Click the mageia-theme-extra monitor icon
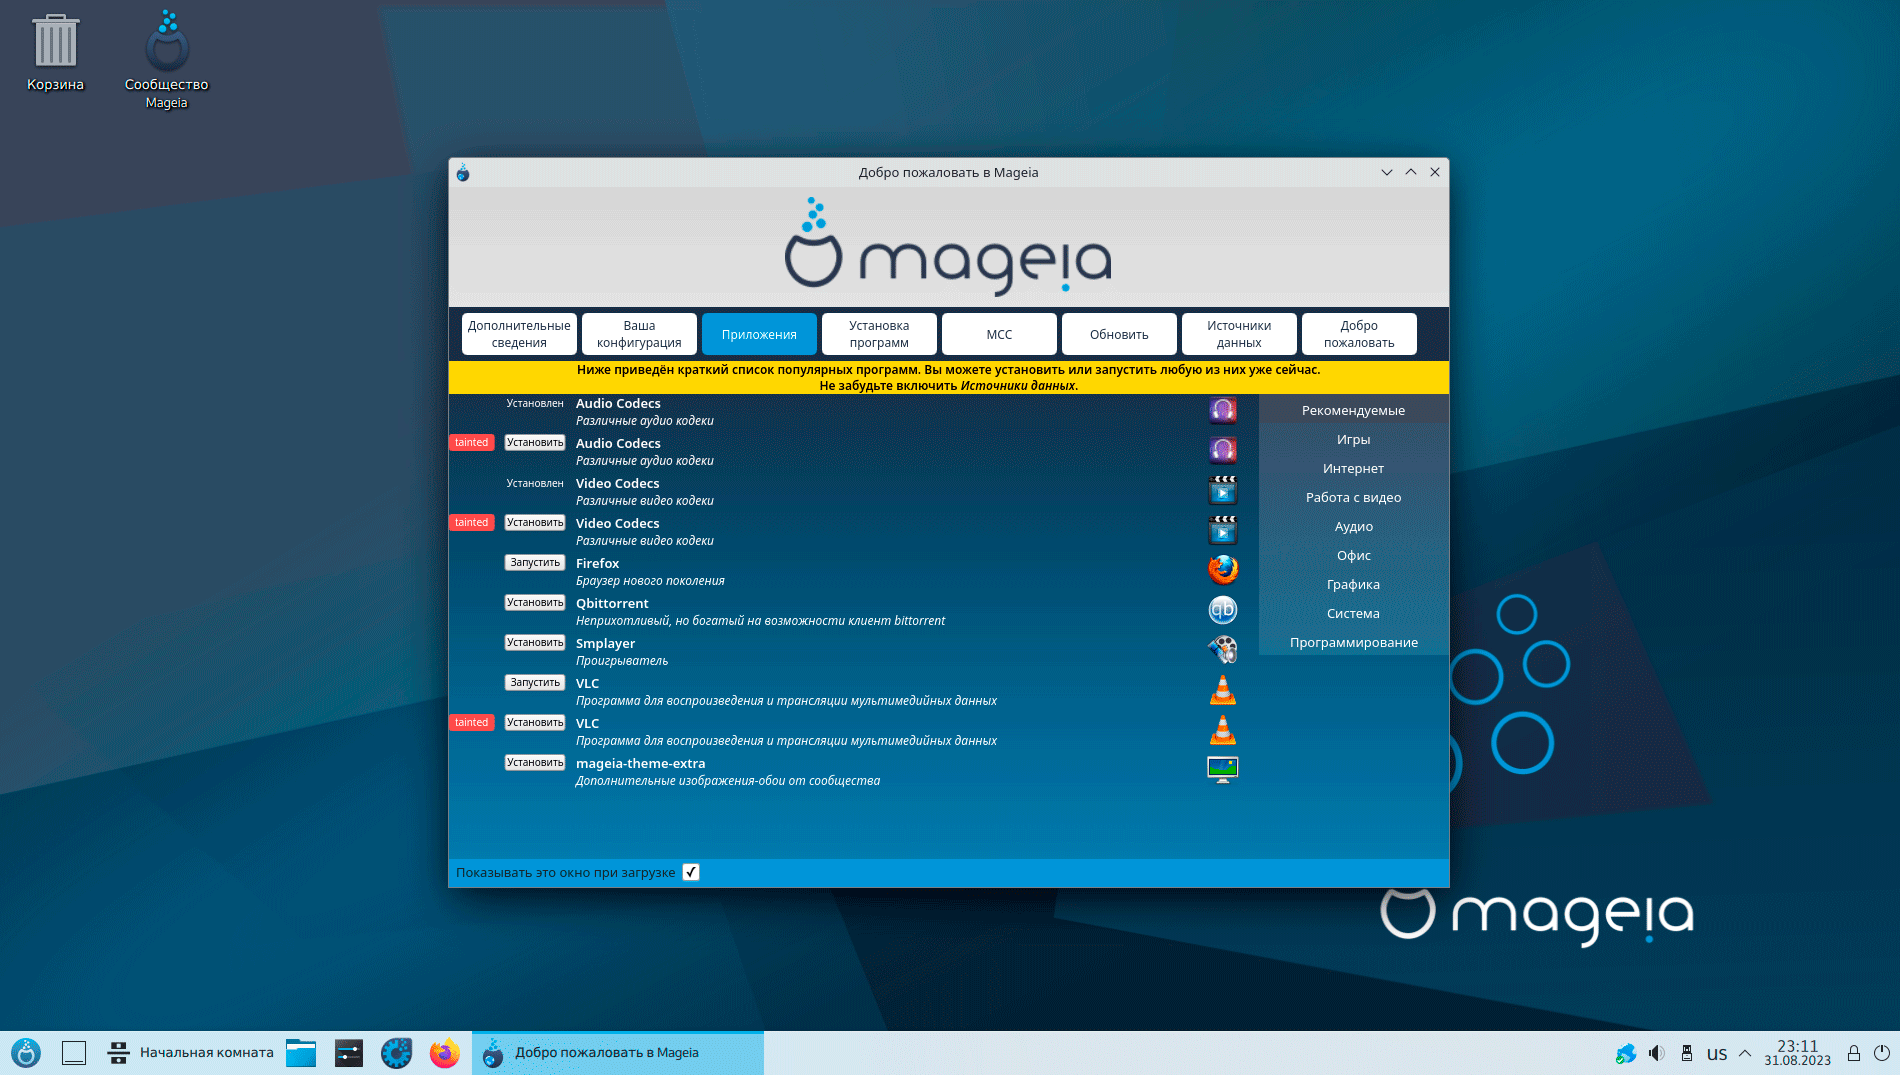 pos(1222,770)
